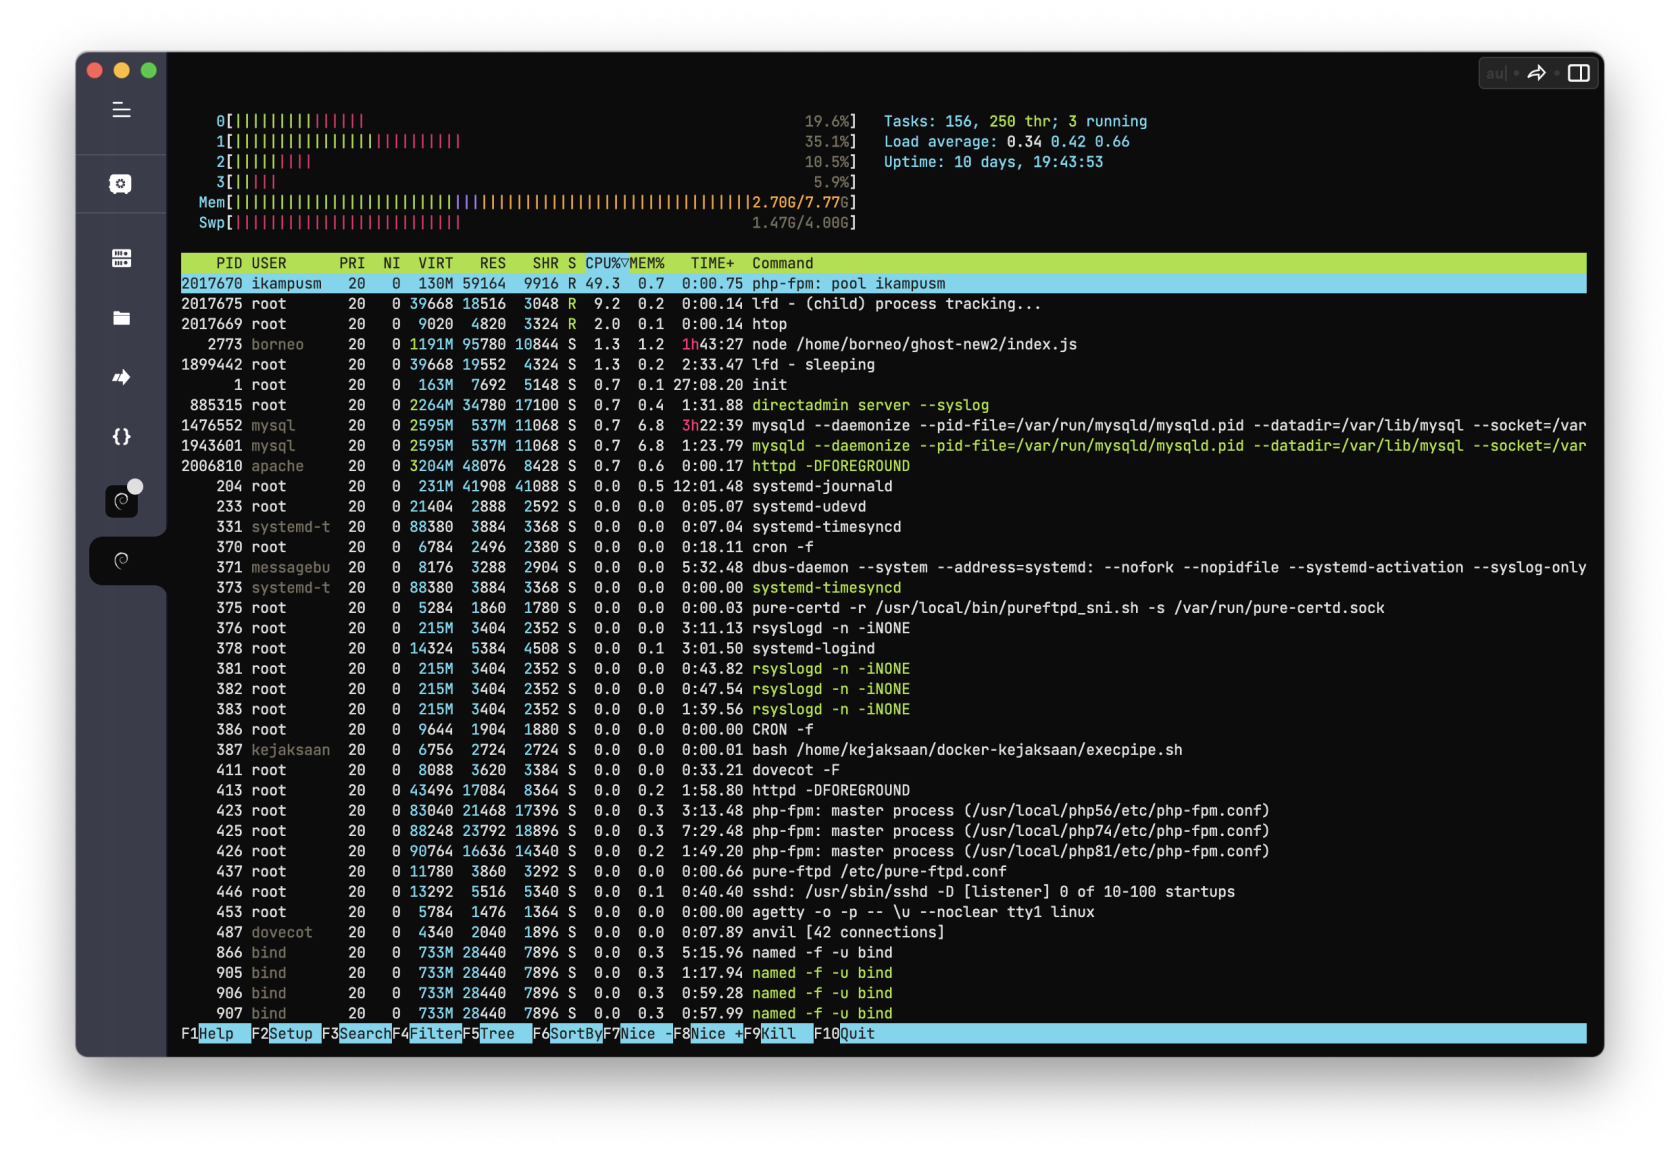Viewport: 1680px width, 1157px height.
Task: Toggle sort order on CPU% column header
Action: click(x=607, y=263)
